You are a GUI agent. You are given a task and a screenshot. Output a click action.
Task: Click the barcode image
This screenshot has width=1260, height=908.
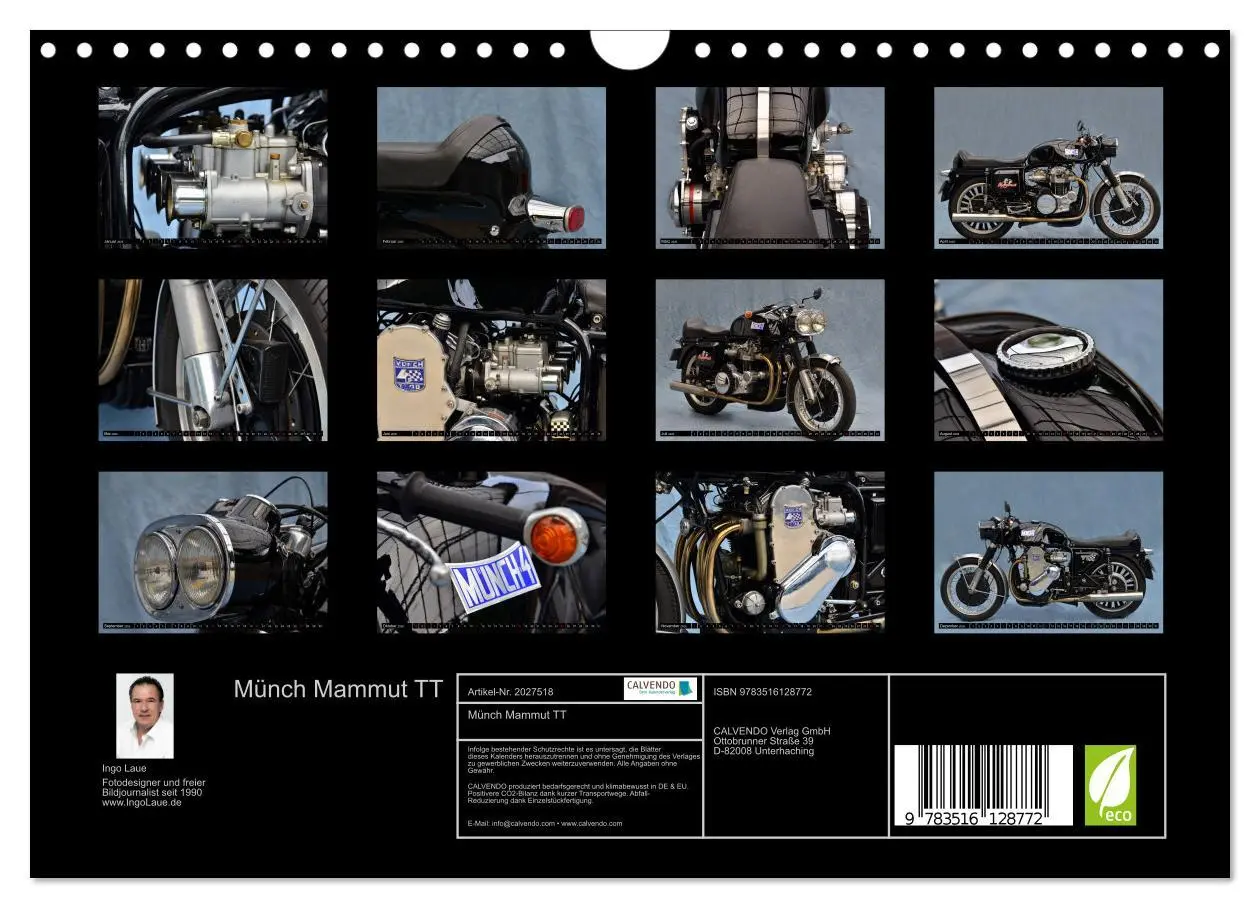click(x=983, y=785)
